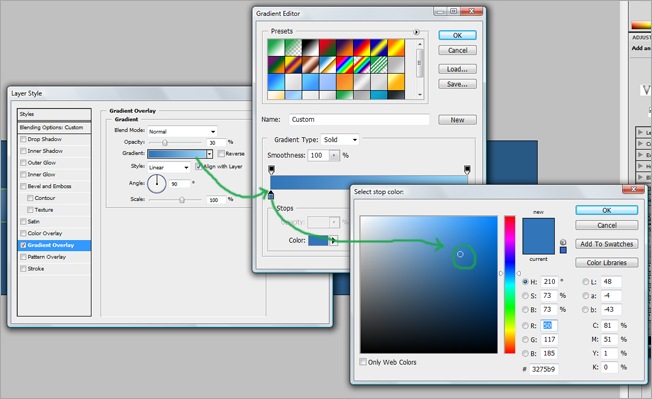Click Add To Swatches button
Image resolution: width=652 pixels, height=399 pixels.
(607, 244)
